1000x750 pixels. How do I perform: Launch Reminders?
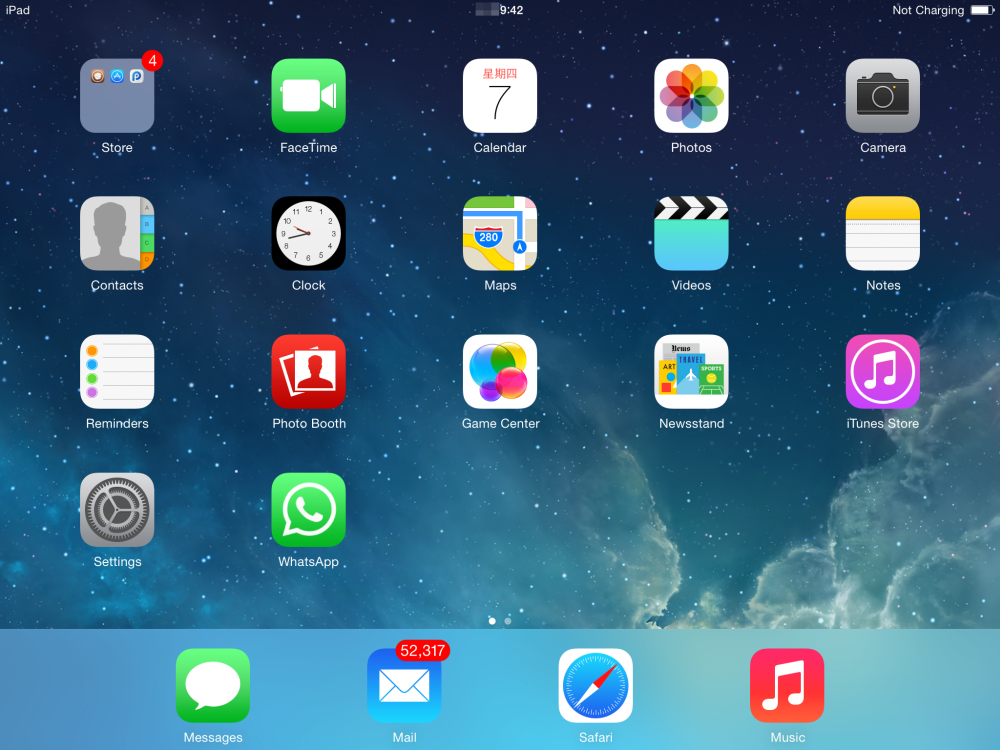117,372
